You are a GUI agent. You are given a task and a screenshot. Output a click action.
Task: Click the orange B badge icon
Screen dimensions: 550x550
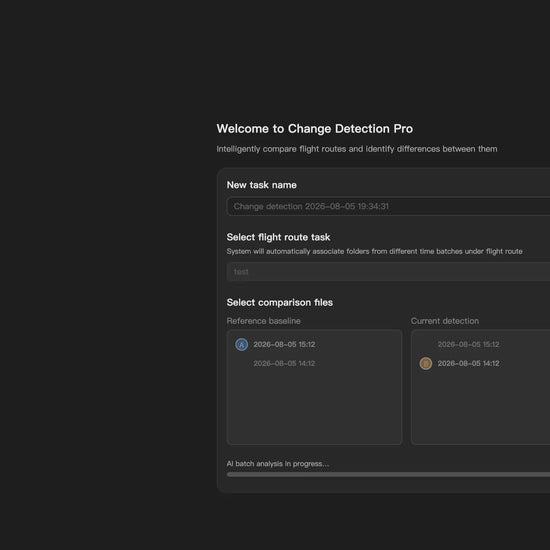(x=426, y=363)
